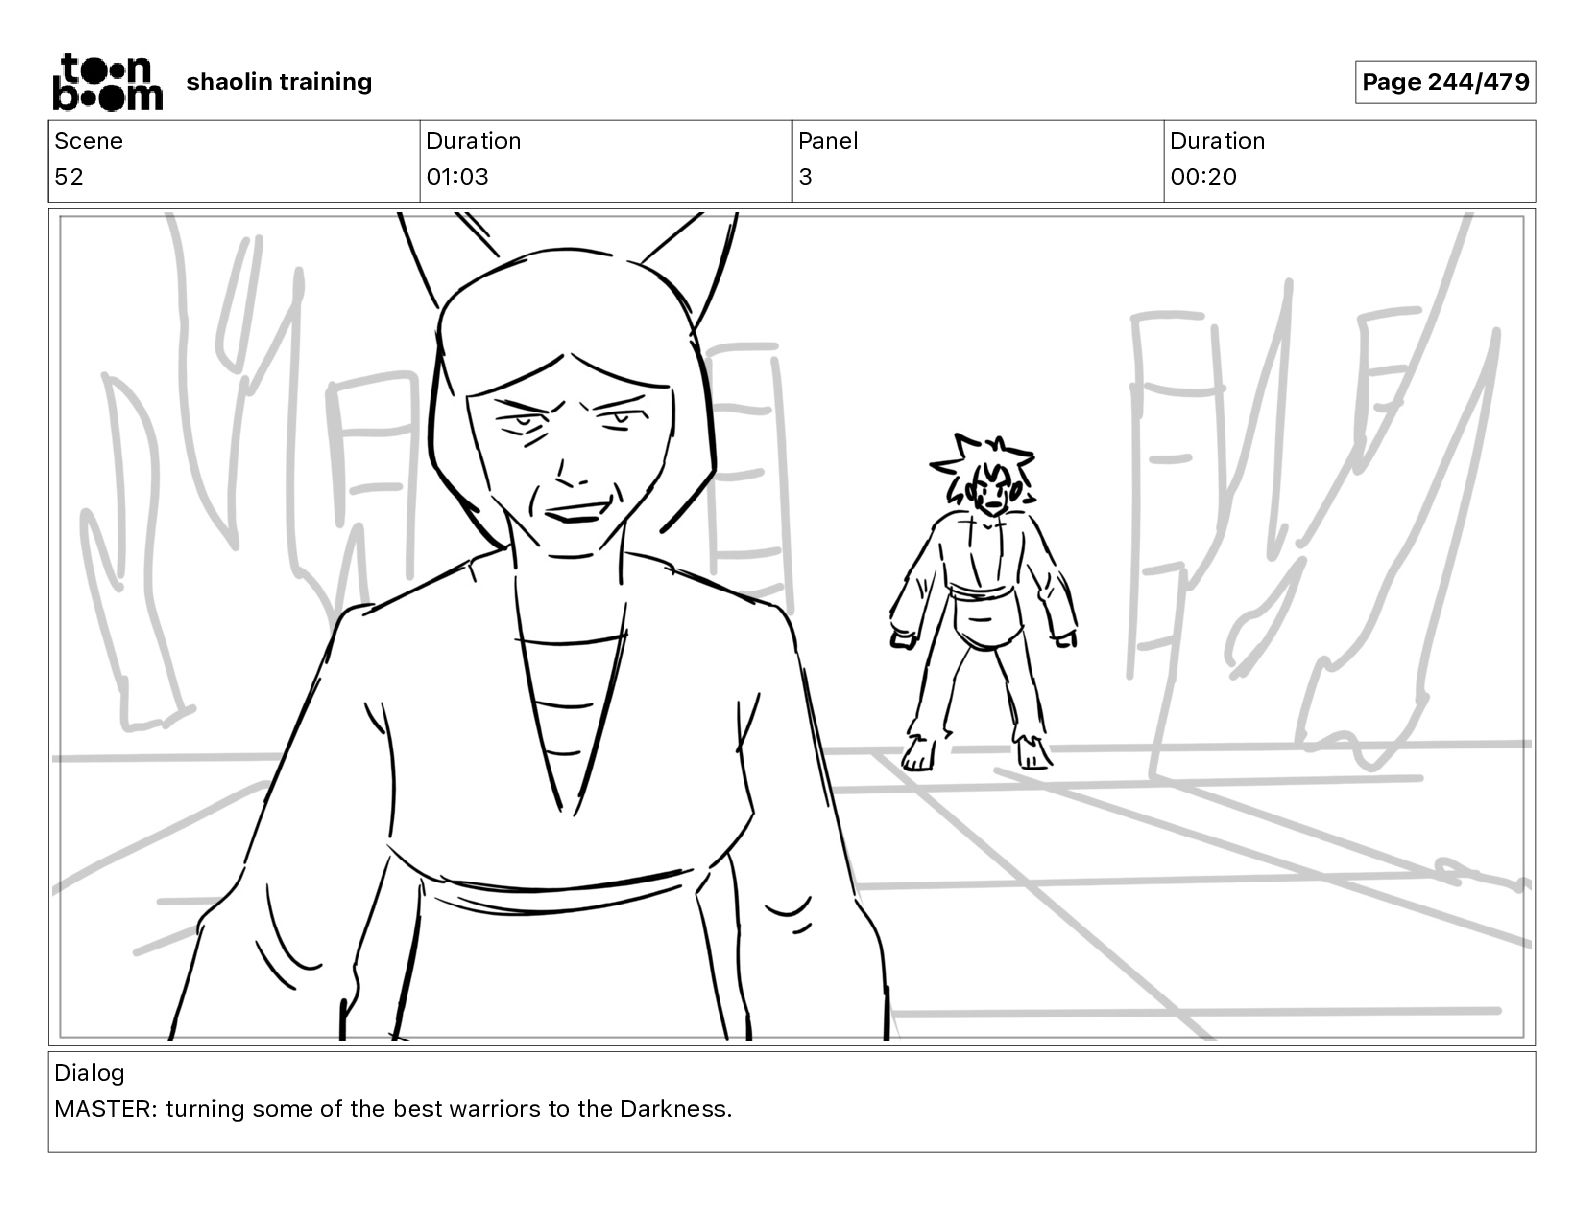
Task: Click the spiky-haired character in the background
Action: click(984, 602)
